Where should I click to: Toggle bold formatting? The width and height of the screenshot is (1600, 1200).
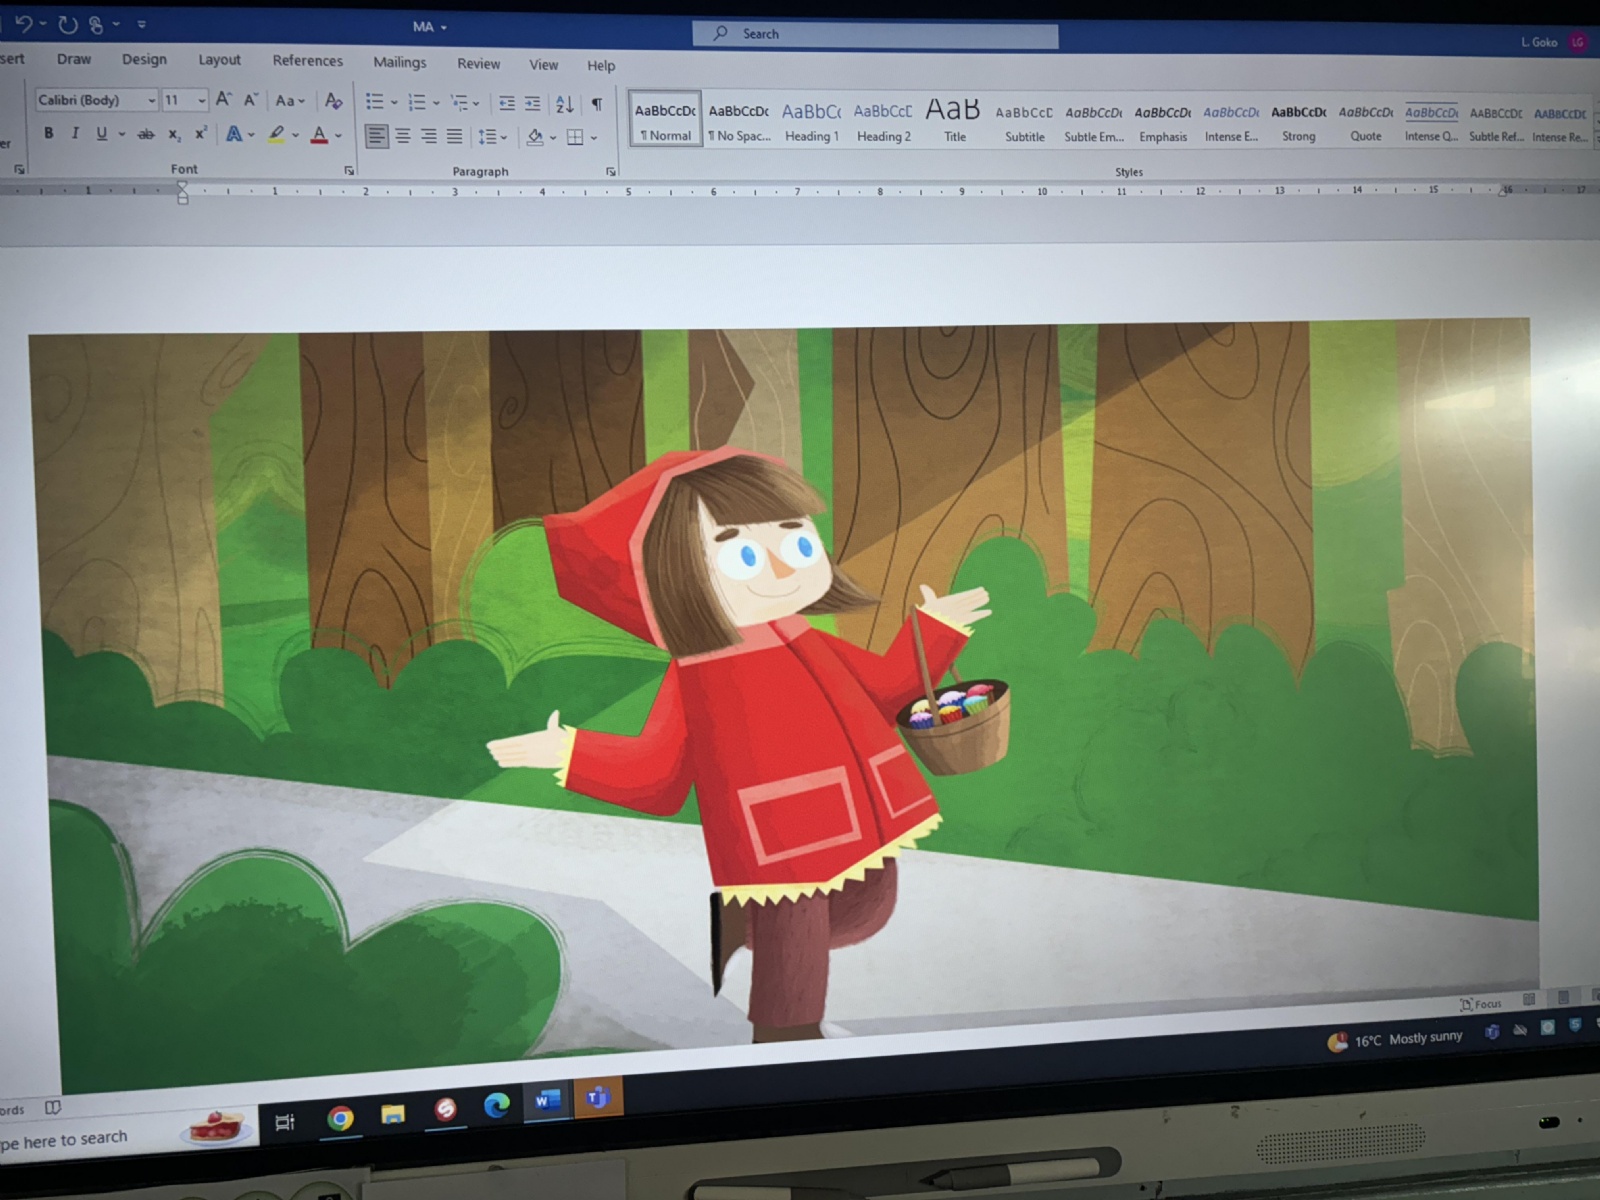click(48, 133)
